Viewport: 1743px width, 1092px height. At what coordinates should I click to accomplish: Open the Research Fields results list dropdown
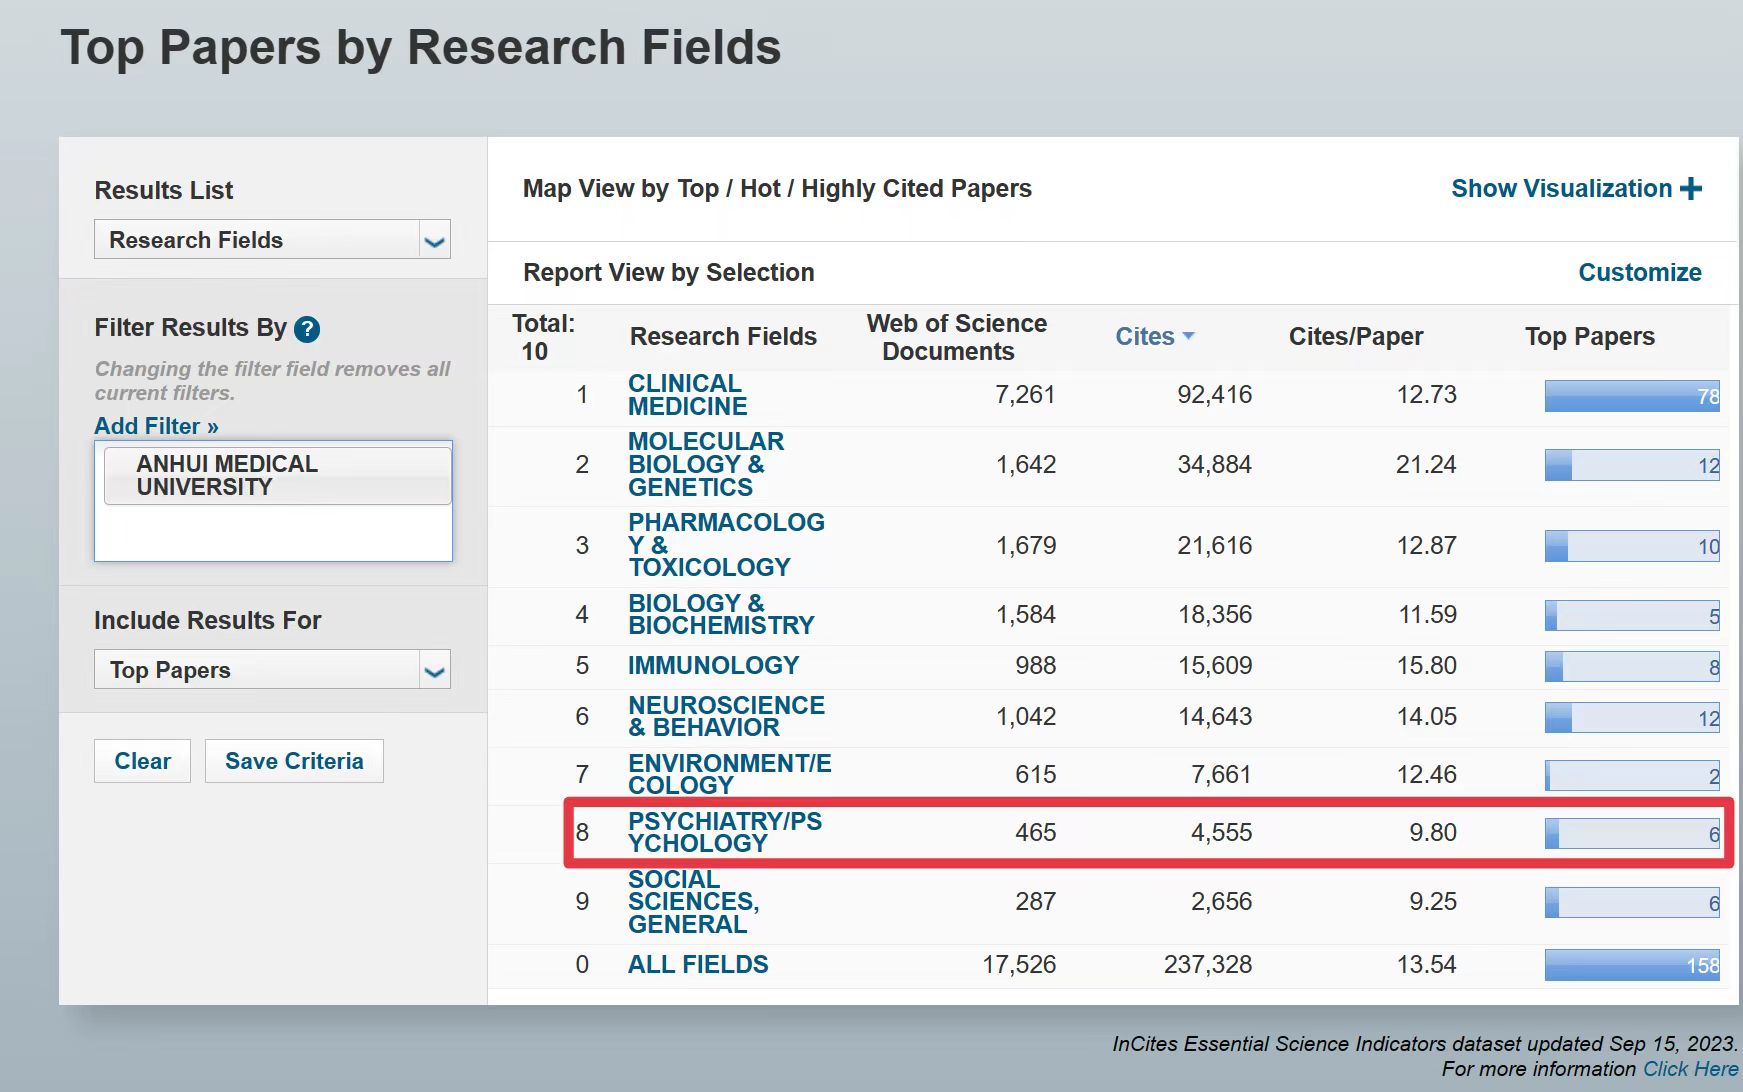pyautogui.click(x=433, y=240)
